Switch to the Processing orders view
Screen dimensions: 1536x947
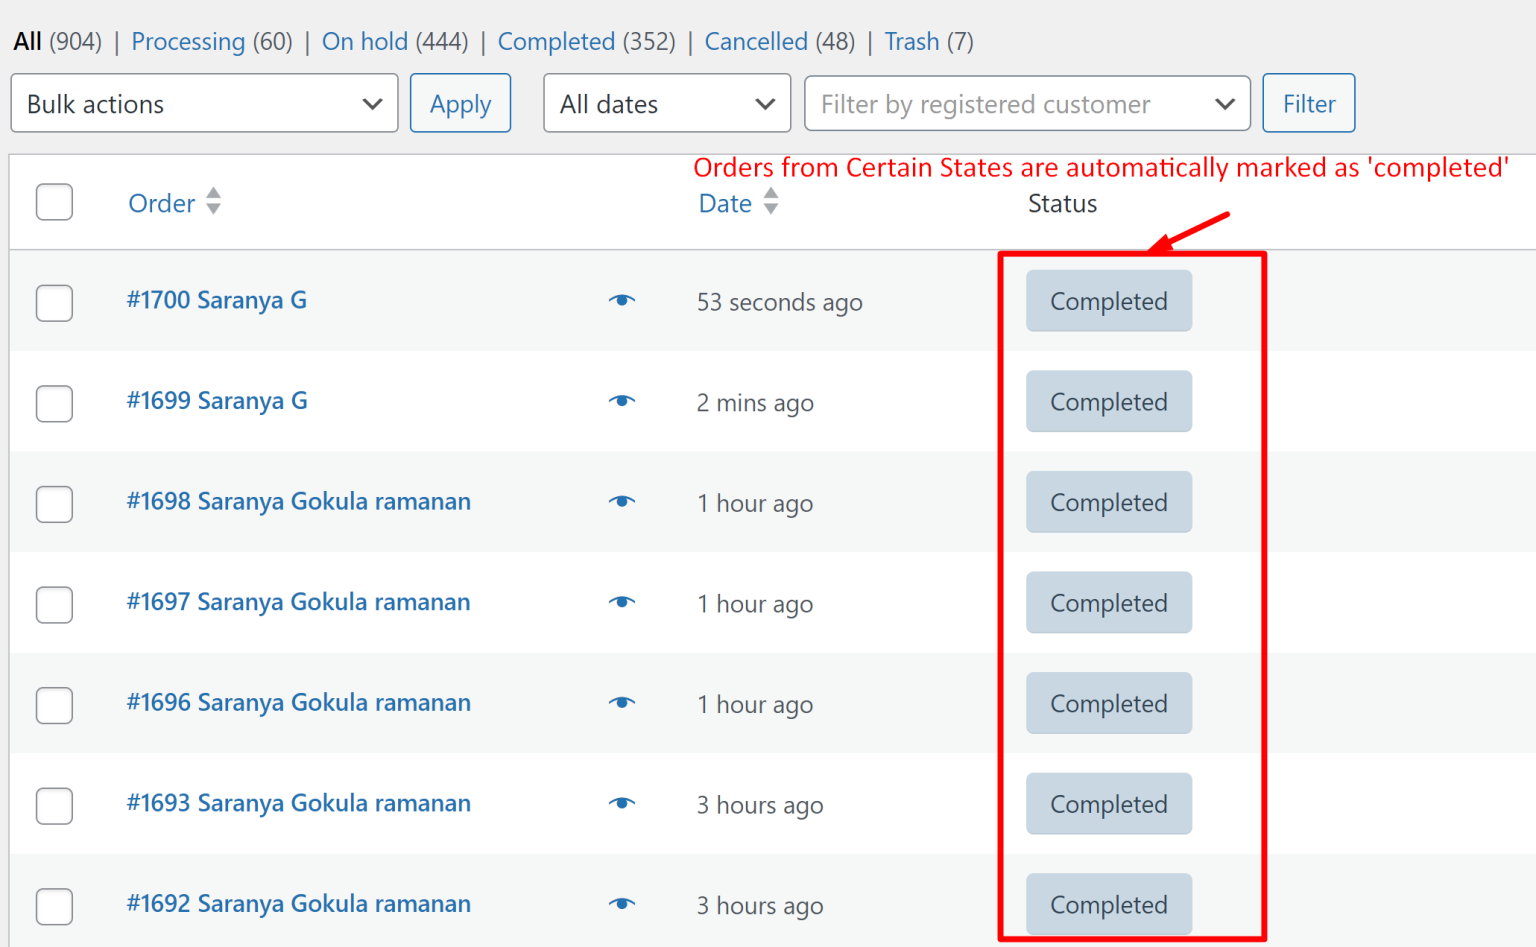188,41
